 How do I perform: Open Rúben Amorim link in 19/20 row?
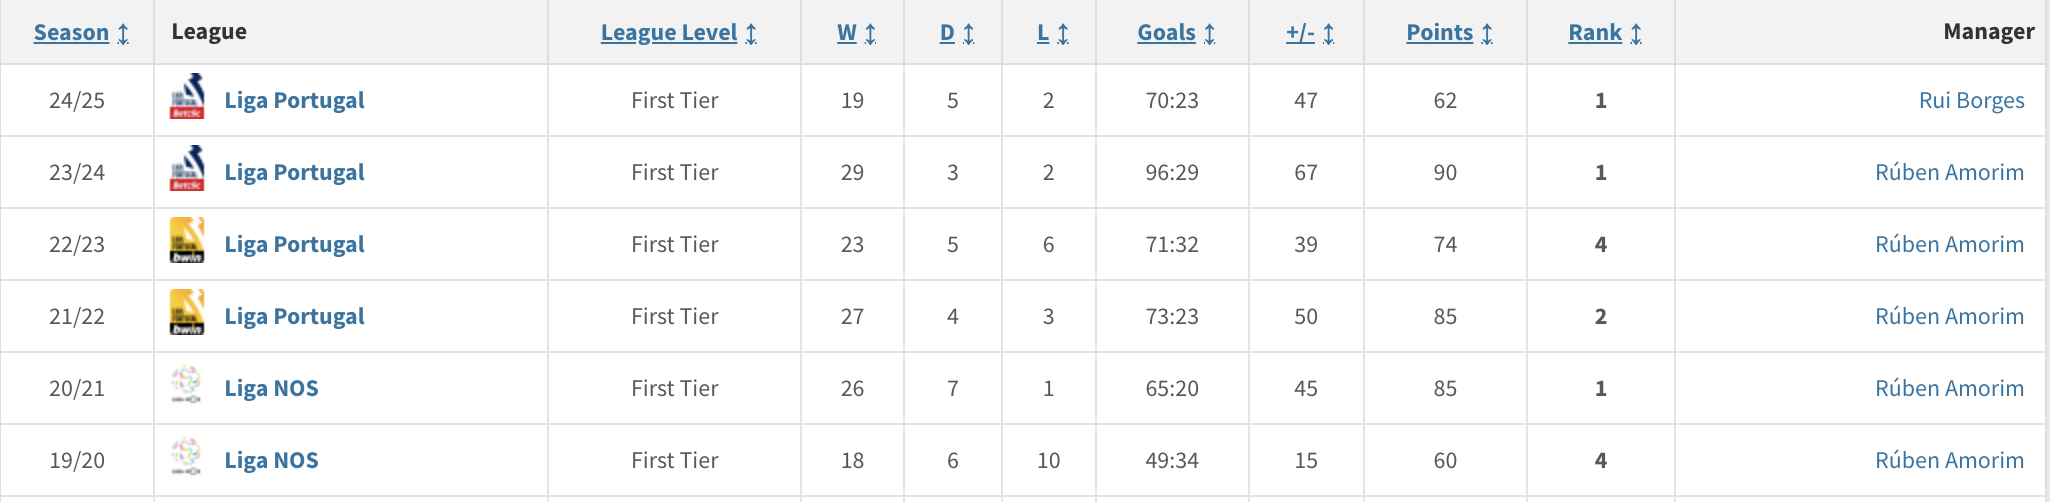[1949, 460]
